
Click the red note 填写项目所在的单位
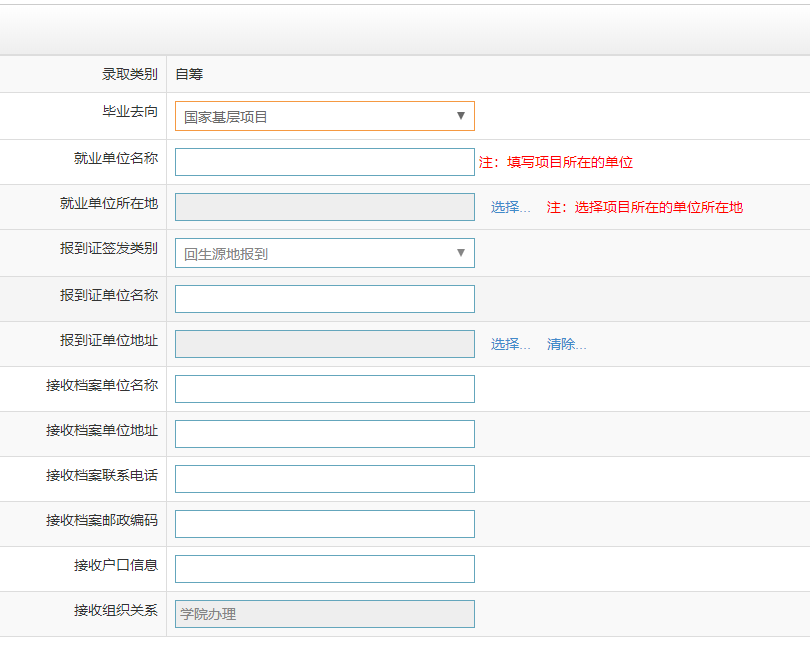570,162
